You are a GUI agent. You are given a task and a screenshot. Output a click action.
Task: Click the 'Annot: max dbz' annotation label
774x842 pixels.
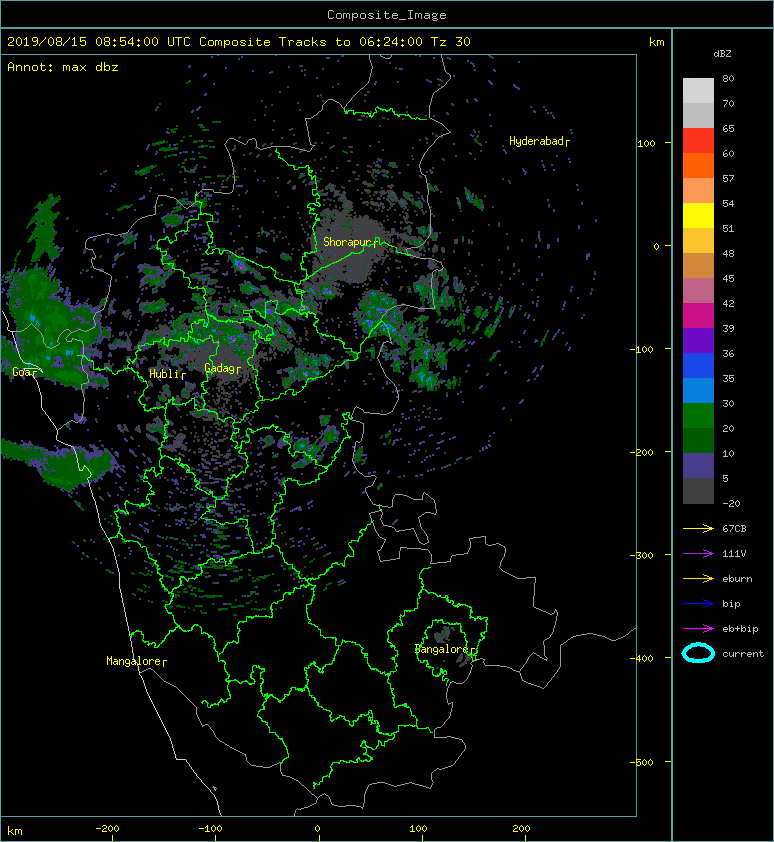point(63,67)
